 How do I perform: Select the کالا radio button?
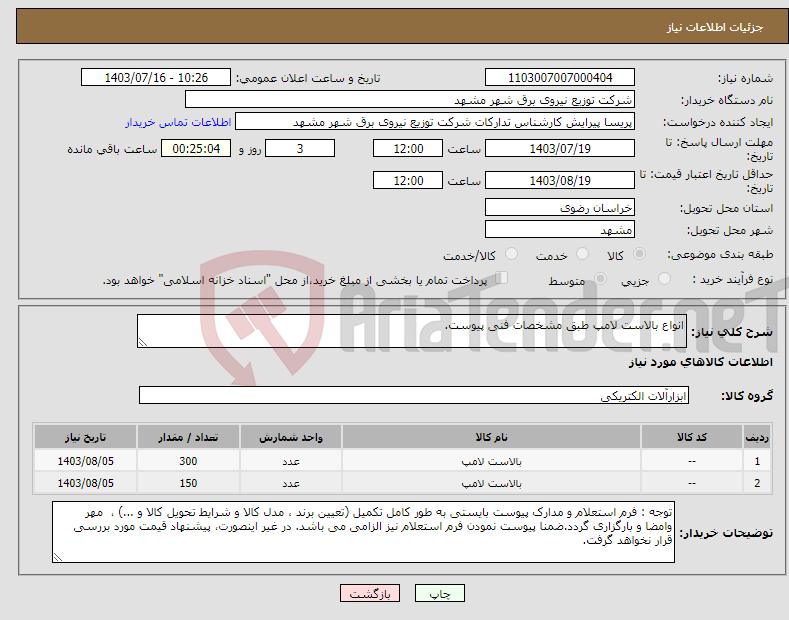[x=639, y=254]
